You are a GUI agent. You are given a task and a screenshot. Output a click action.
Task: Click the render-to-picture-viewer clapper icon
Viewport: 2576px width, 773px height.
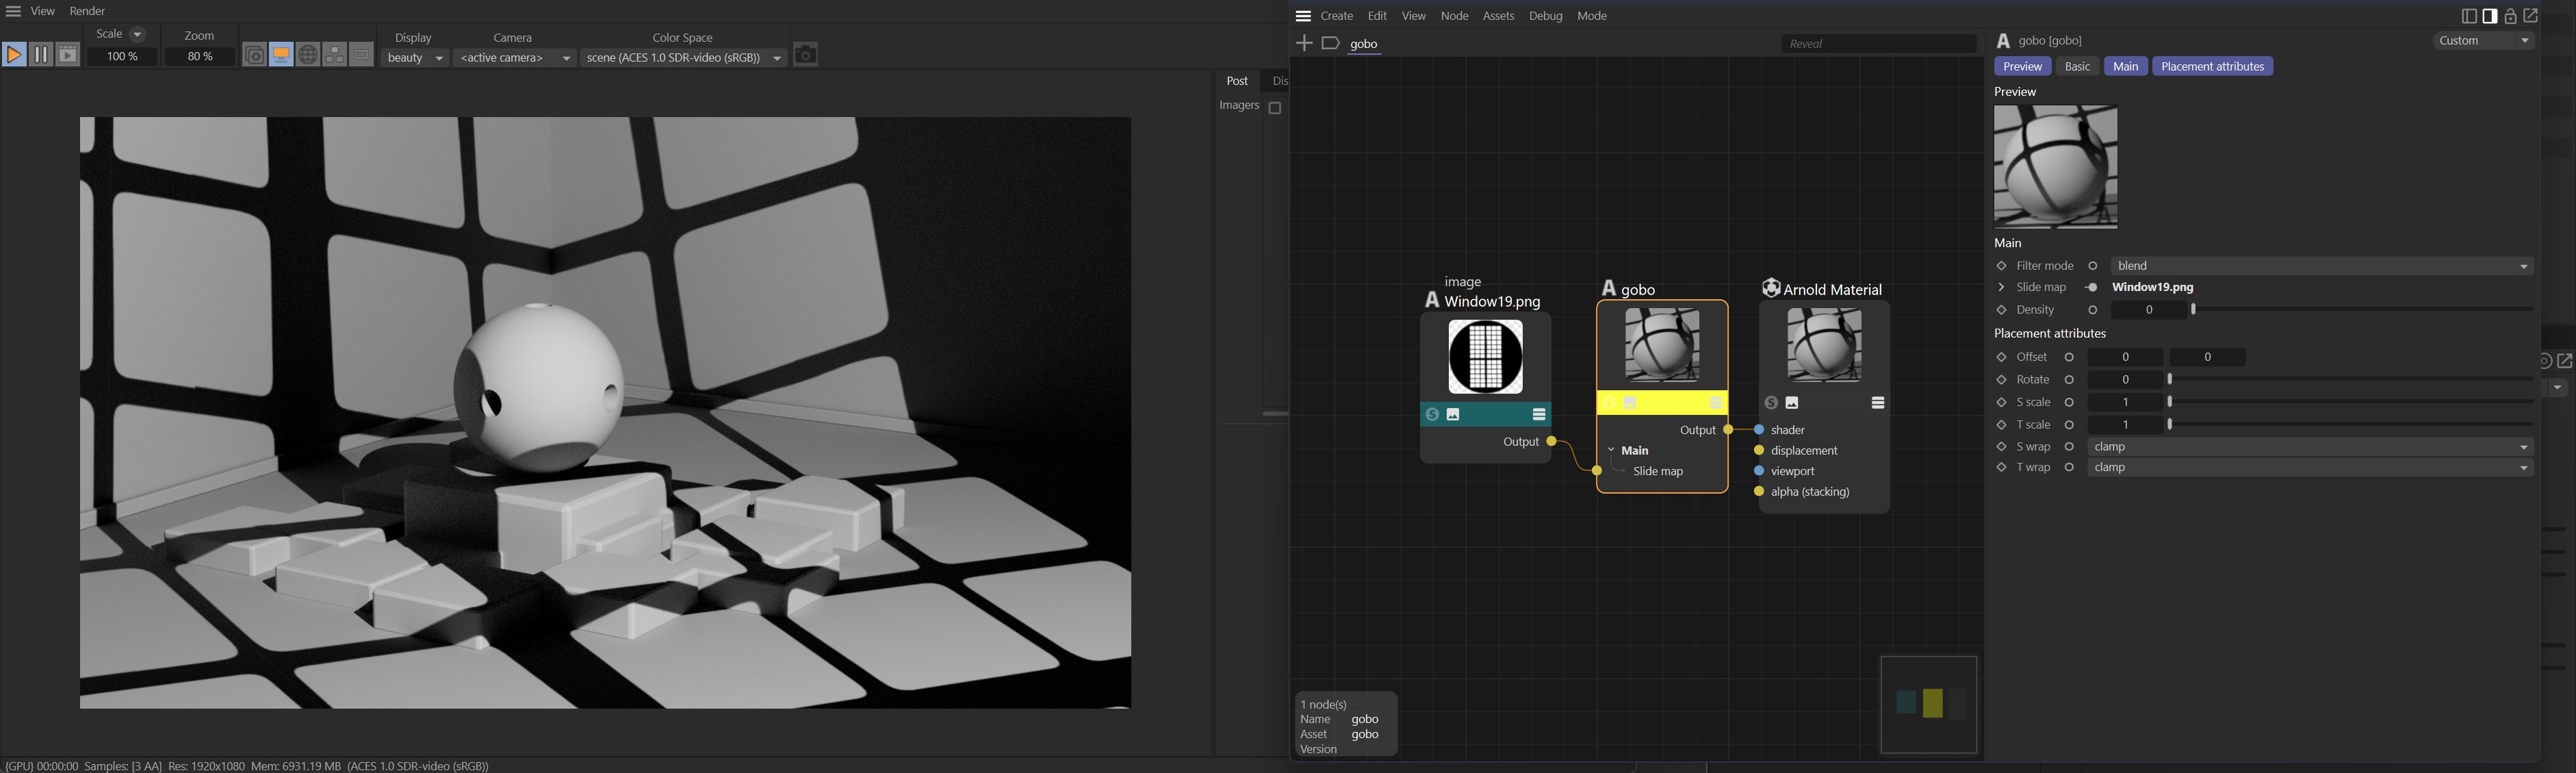pos(67,55)
